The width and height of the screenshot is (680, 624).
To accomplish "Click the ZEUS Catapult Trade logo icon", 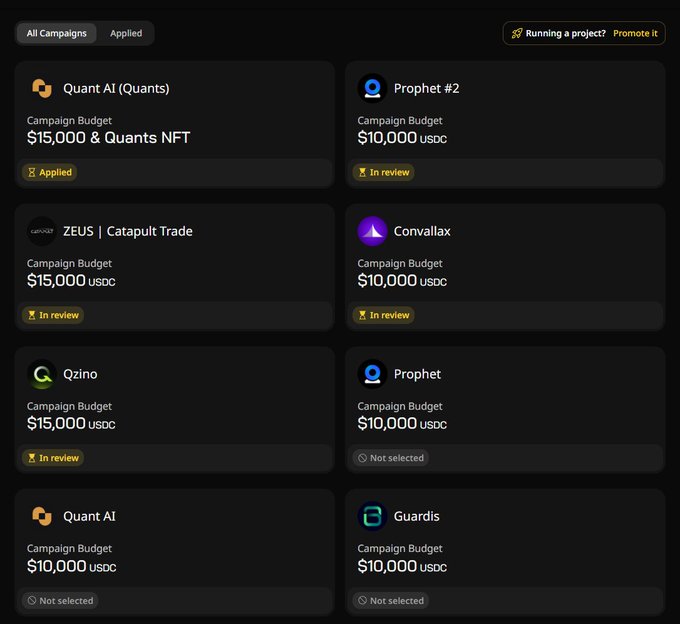I will [x=42, y=231].
